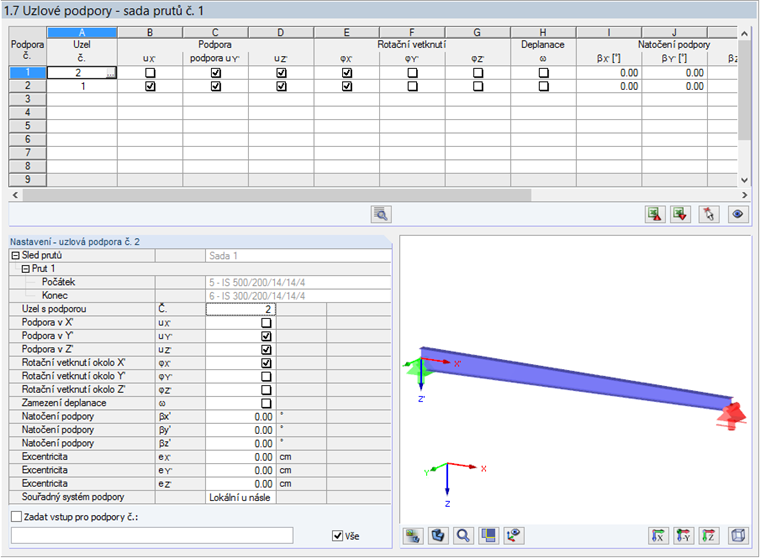Click the horizontal scroll right arrow
Image resolution: width=760 pixels, height=558 pixels.
[x=744, y=195]
